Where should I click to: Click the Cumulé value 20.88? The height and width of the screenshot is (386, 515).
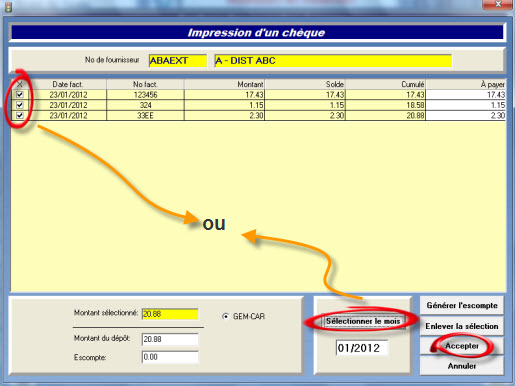pyautogui.click(x=386, y=115)
